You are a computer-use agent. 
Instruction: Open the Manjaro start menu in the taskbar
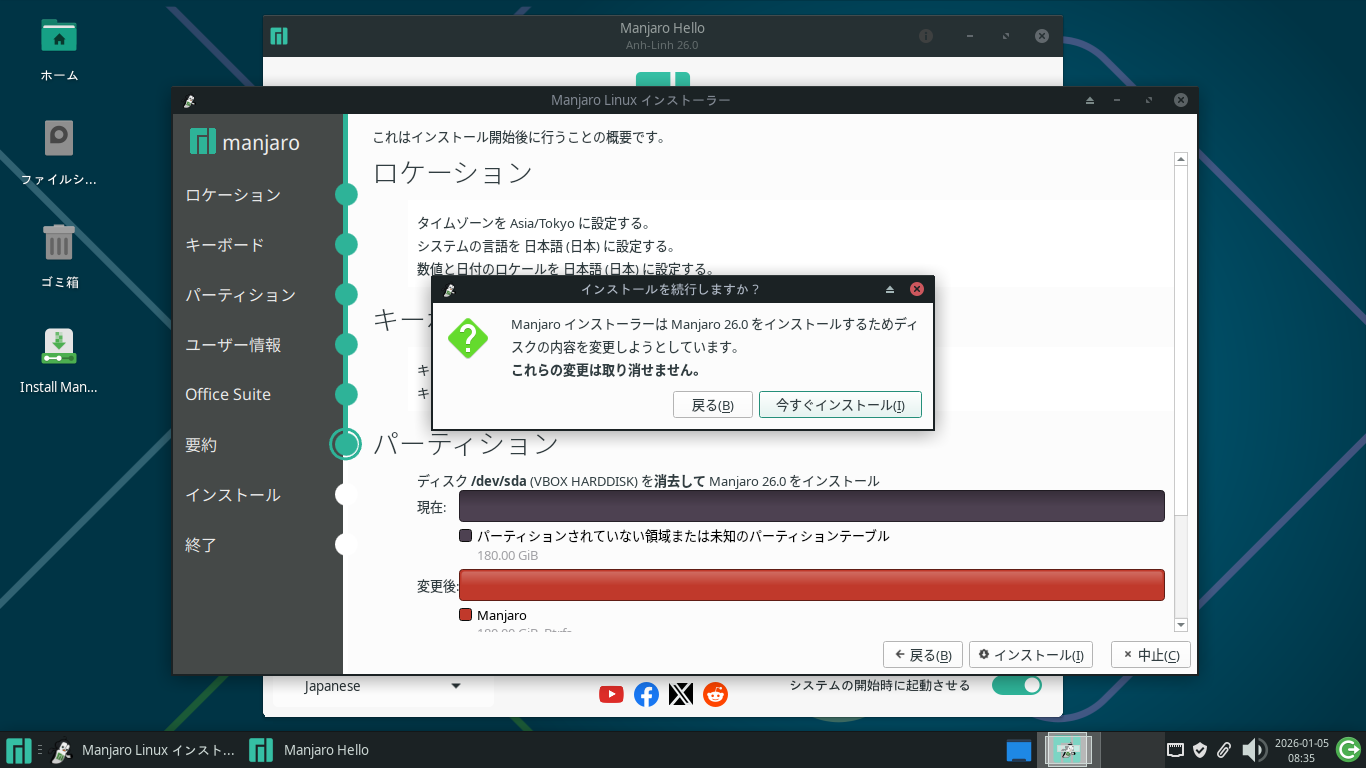tap(19, 750)
